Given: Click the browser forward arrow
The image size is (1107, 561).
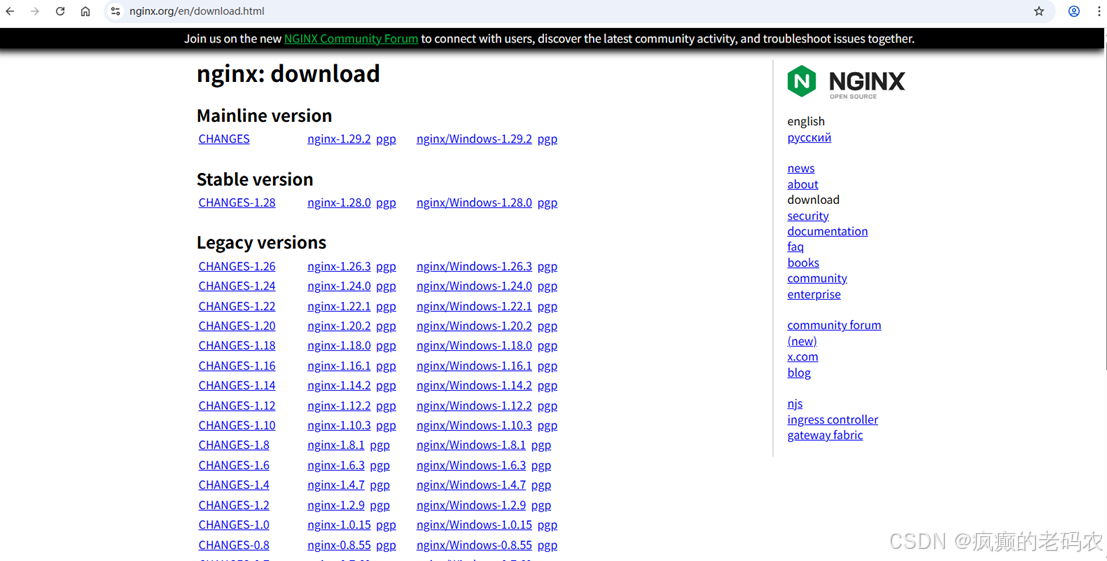Looking at the screenshot, I should 35,11.
